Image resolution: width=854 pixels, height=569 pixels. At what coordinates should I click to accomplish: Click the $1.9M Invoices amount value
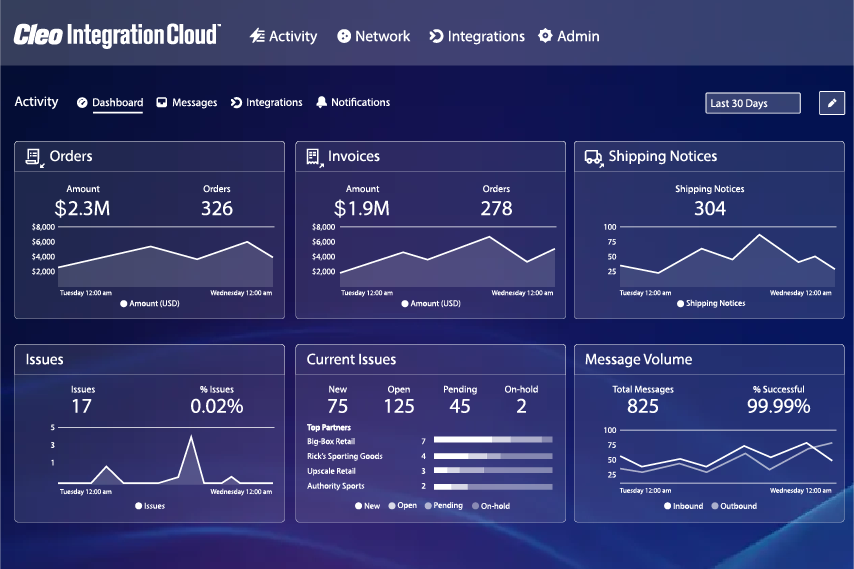[x=362, y=208]
